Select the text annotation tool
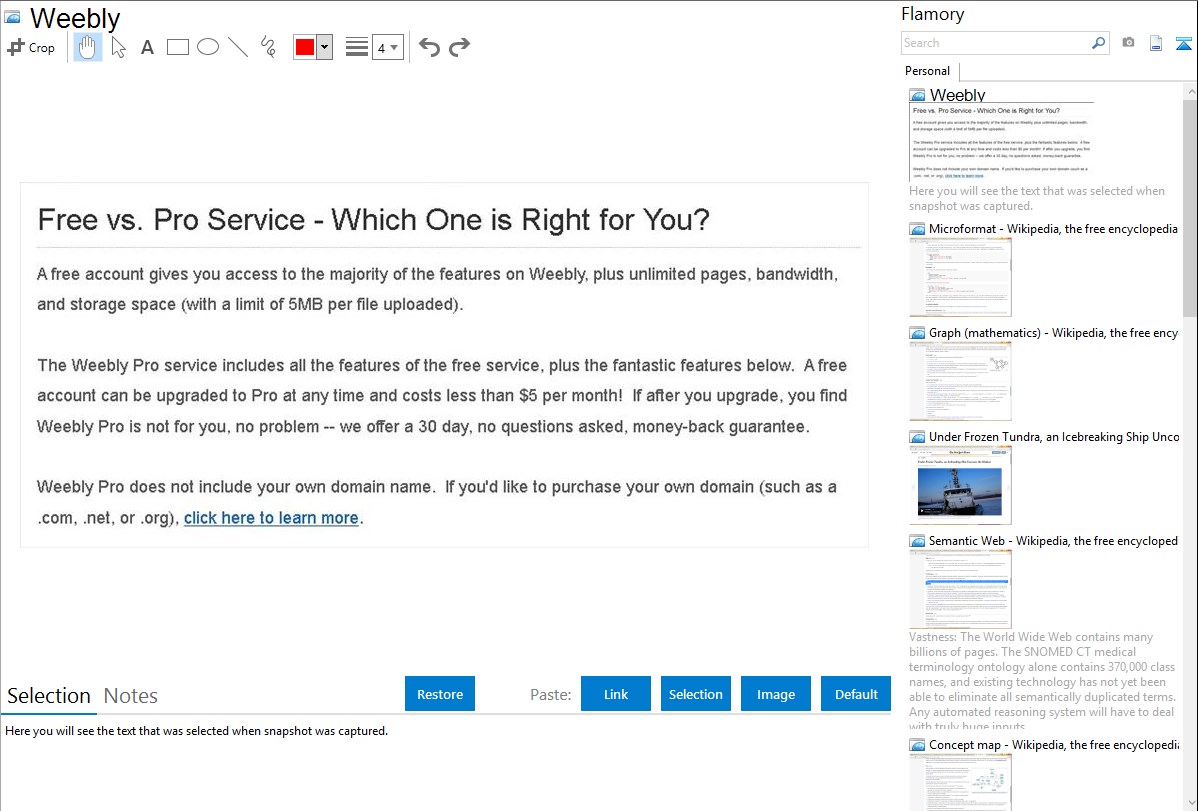Screen dimensions: 1198x811 click(x=147, y=47)
